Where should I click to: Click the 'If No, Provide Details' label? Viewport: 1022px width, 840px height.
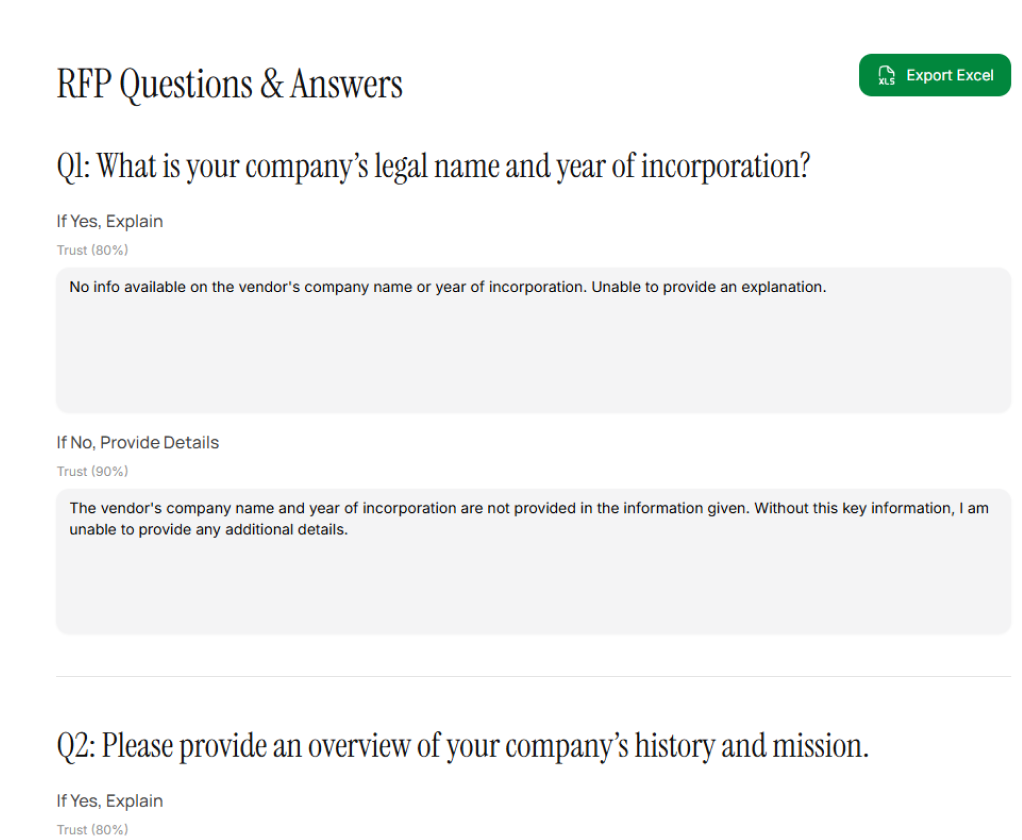(138, 442)
